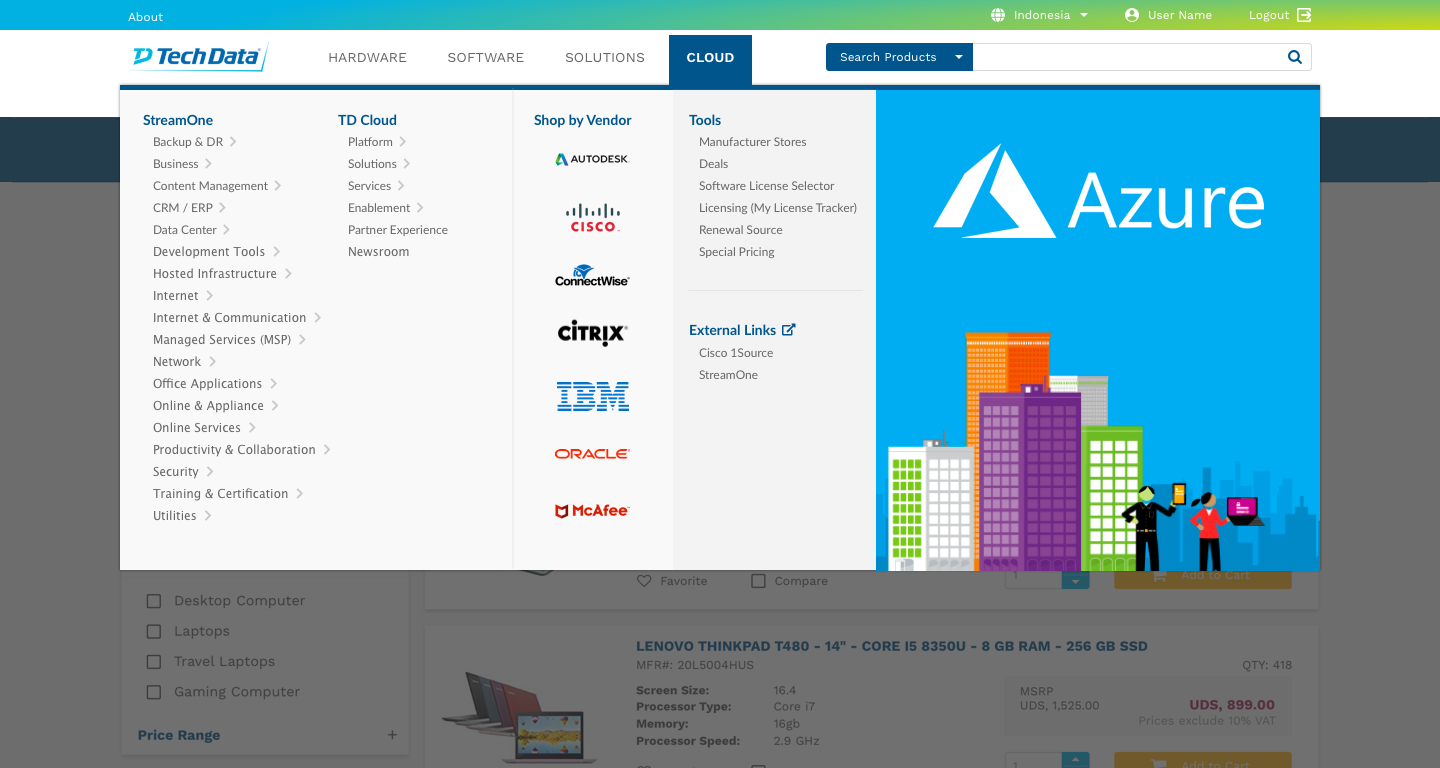Check the Travel Laptops filter
This screenshot has width=1440, height=768.
pyautogui.click(x=154, y=661)
